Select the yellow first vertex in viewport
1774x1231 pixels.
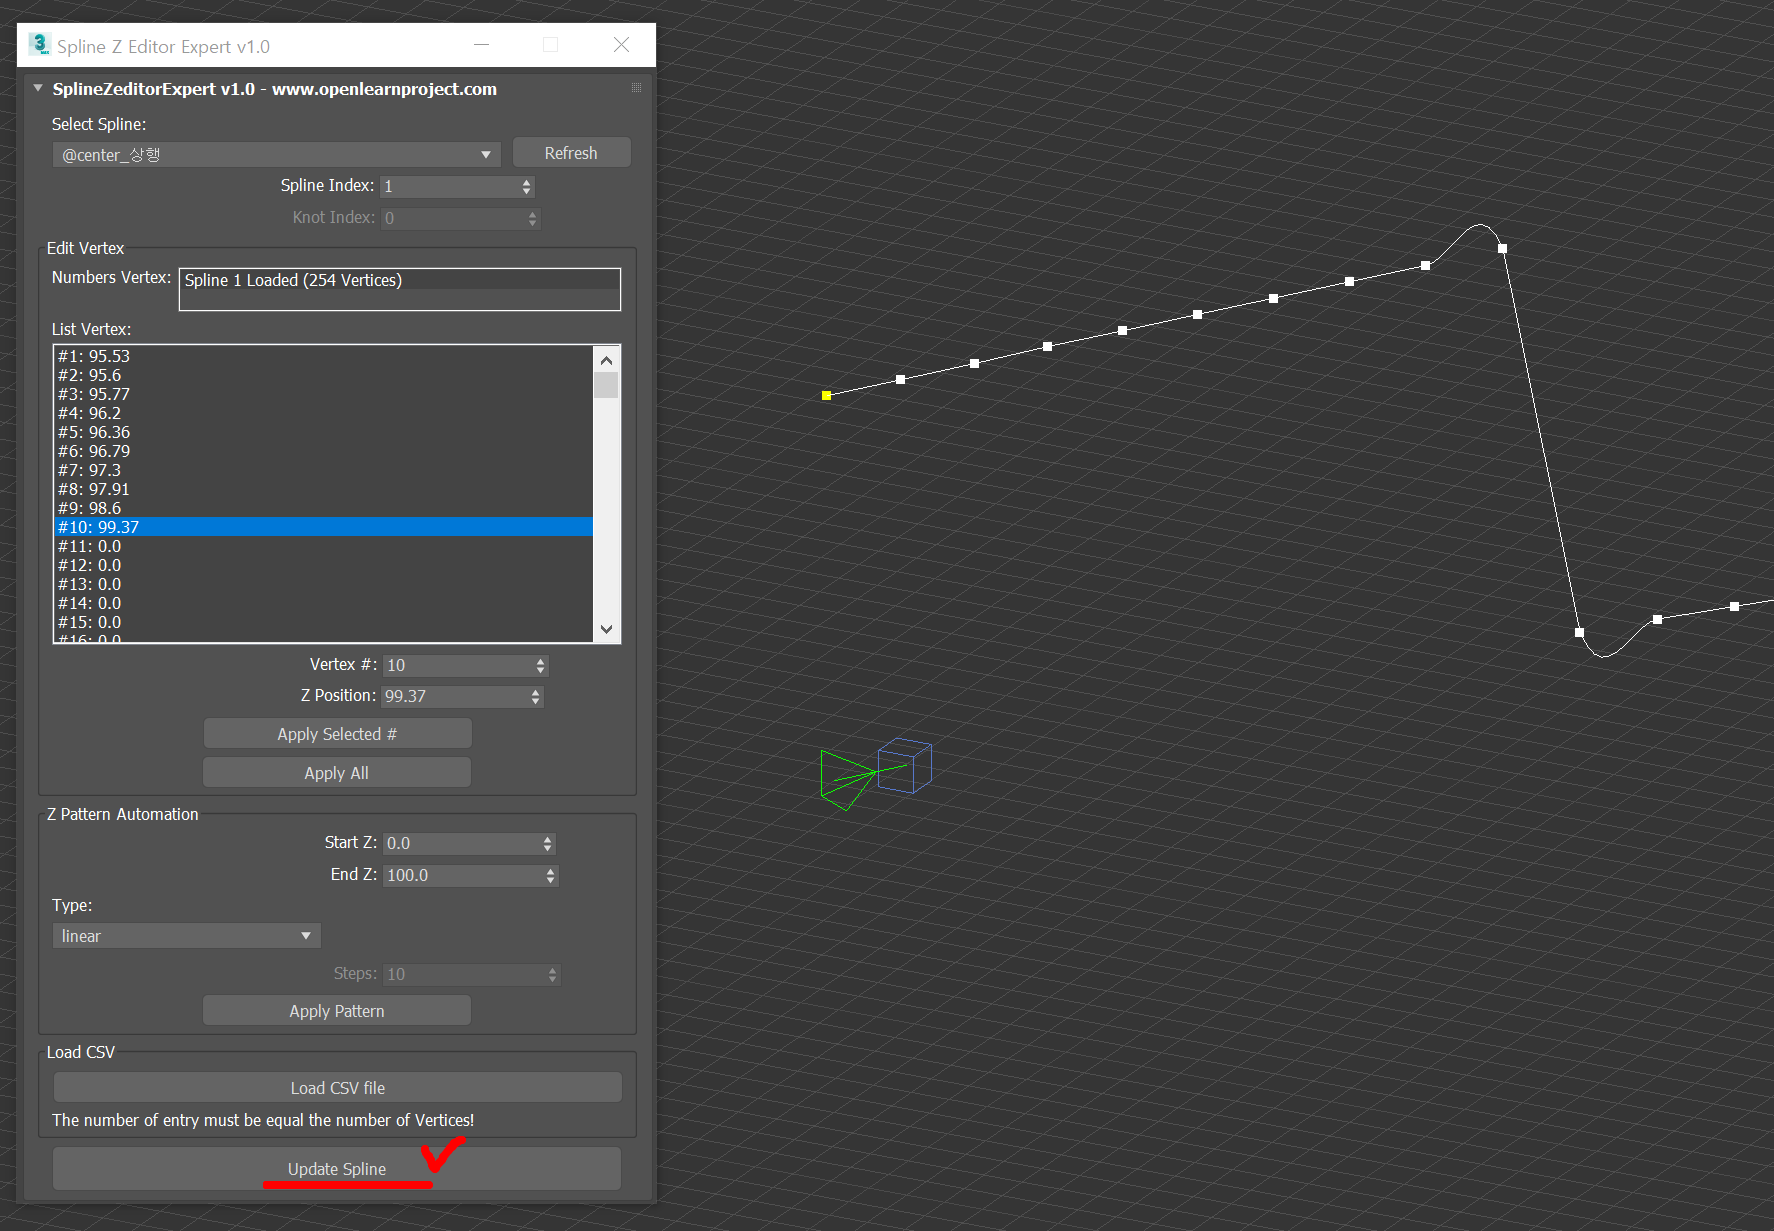click(827, 396)
